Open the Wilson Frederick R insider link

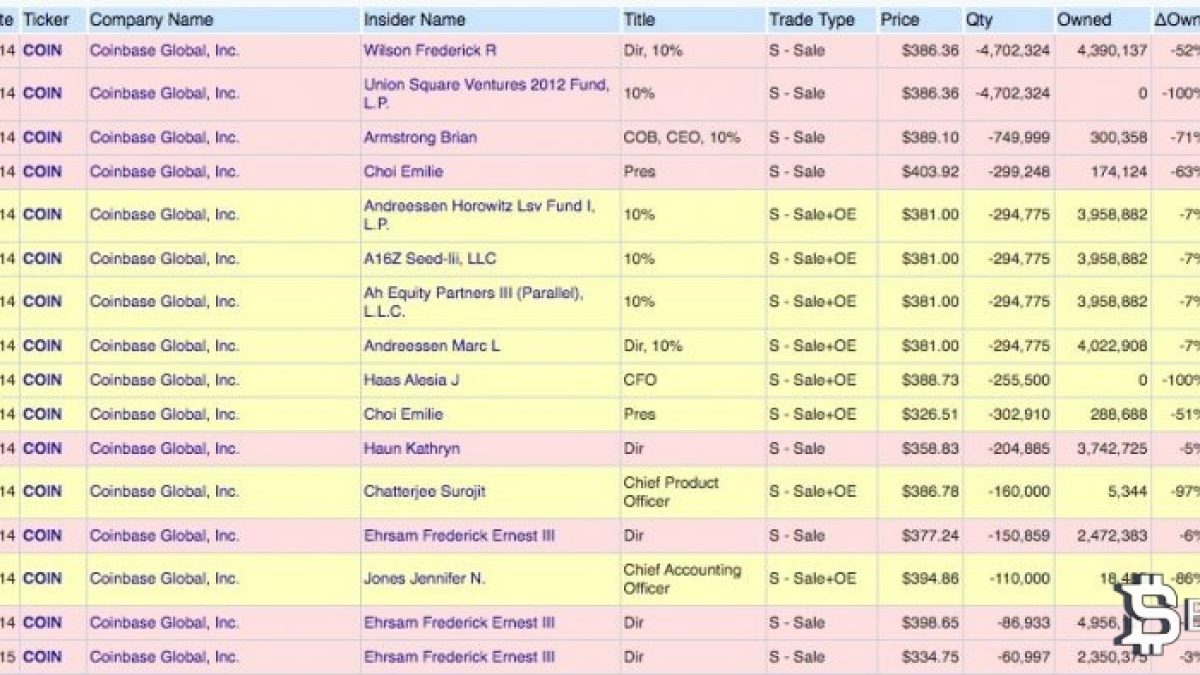point(430,50)
